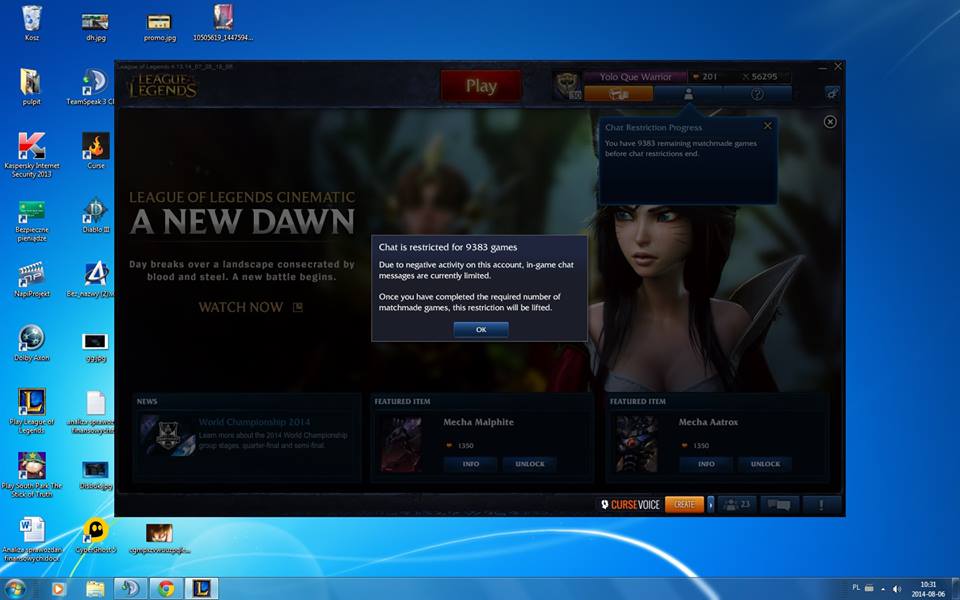Open the volume speaker tray icon

pyautogui.click(x=897, y=588)
